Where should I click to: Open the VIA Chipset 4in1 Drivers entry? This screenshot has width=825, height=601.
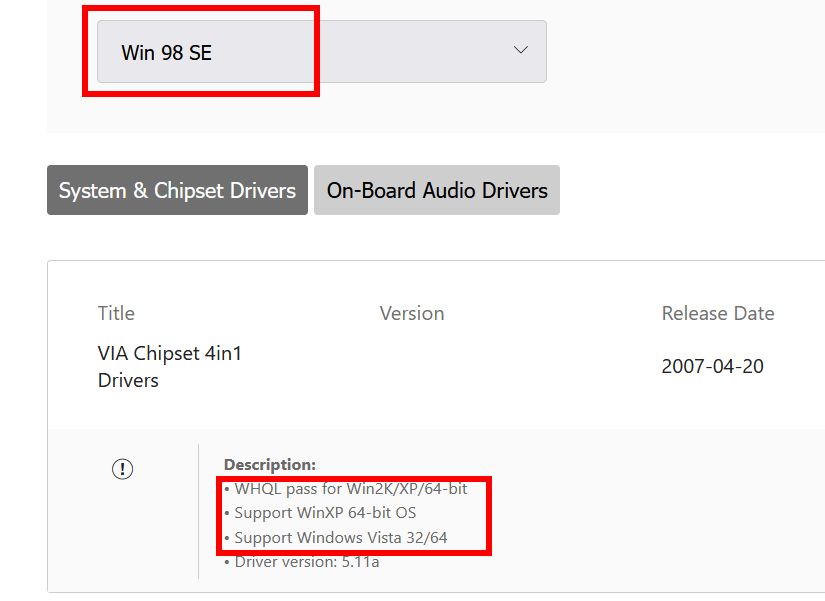point(169,366)
